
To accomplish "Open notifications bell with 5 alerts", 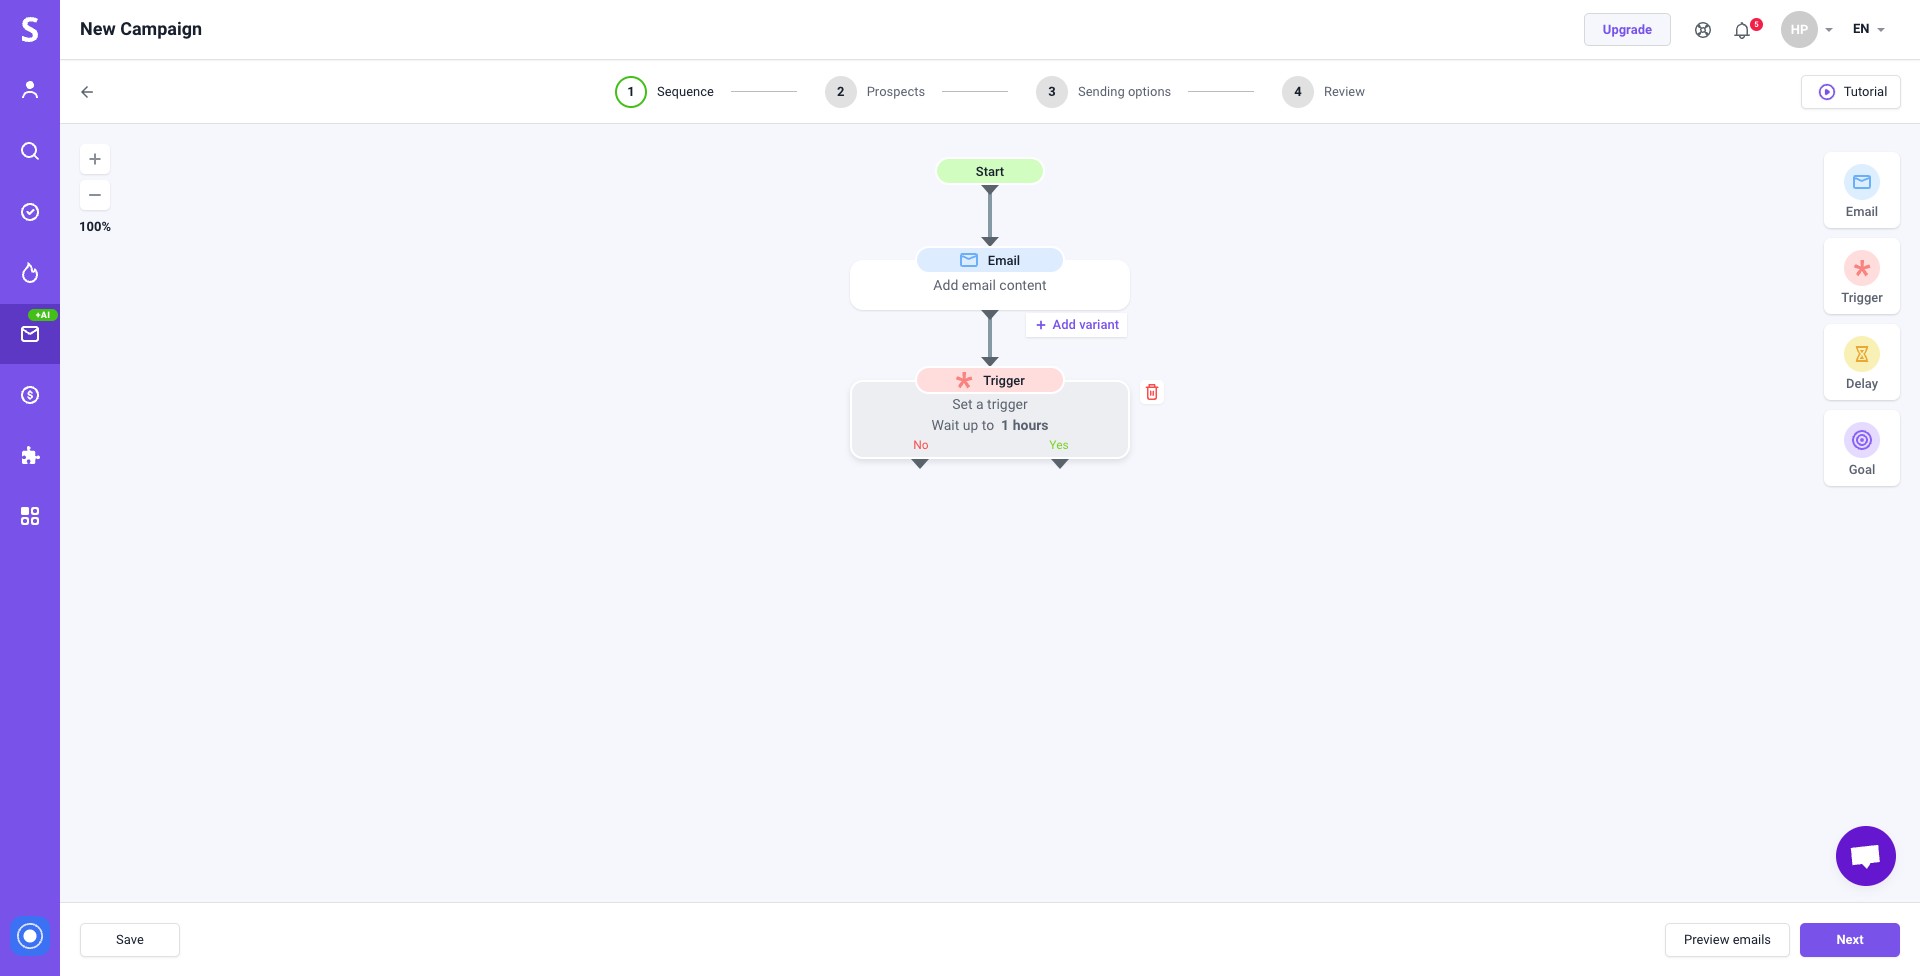I will pyautogui.click(x=1741, y=30).
